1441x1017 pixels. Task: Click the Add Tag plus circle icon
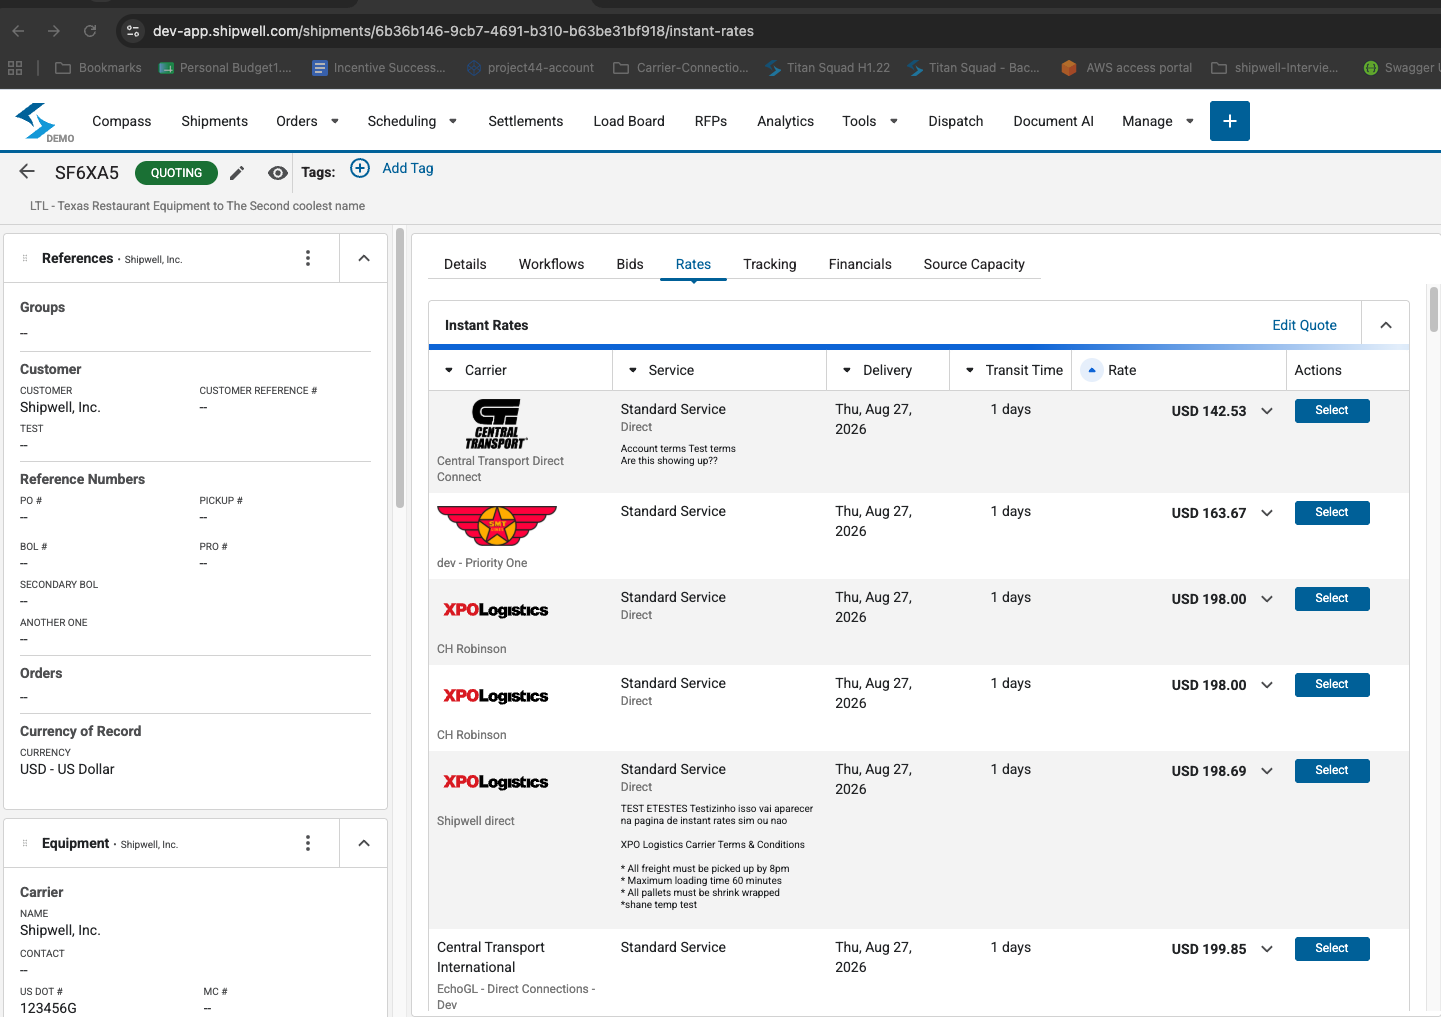point(360,168)
